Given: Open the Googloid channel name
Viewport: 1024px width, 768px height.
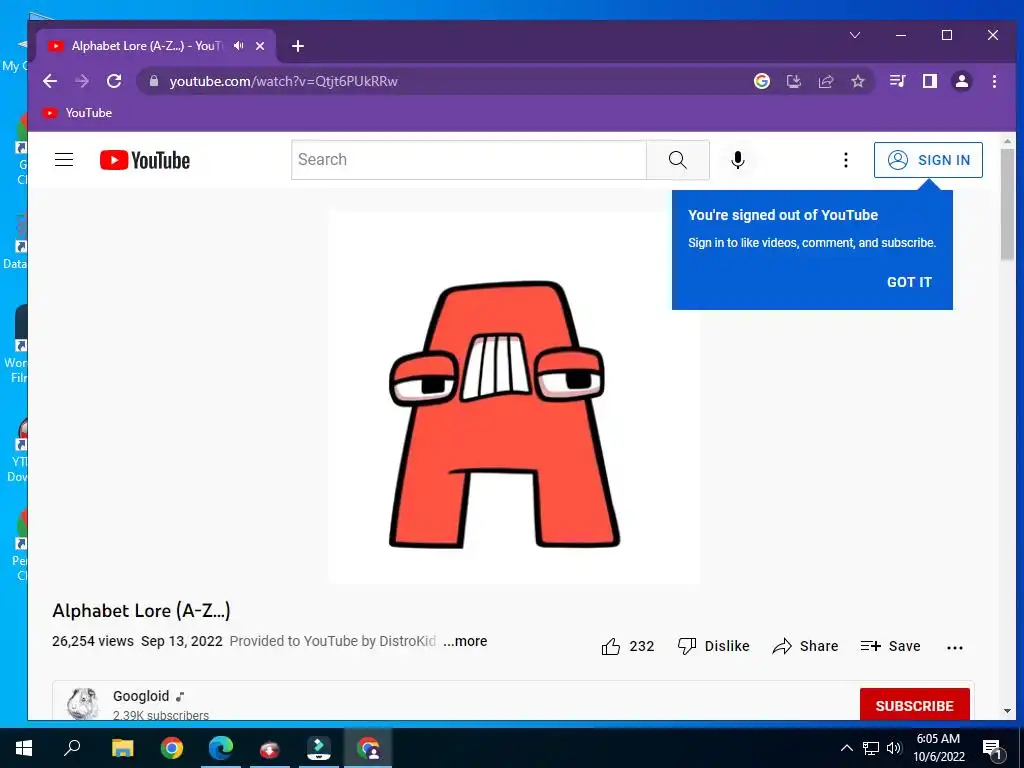Looking at the screenshot, I should tap(141, 696).
